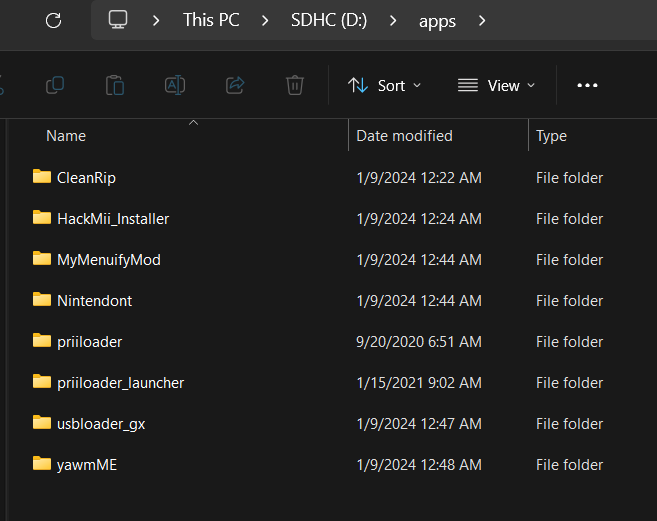Click date 9/20/2020 6:51 AM
Viewport: 657px width, 521px height.
(419, 342)
